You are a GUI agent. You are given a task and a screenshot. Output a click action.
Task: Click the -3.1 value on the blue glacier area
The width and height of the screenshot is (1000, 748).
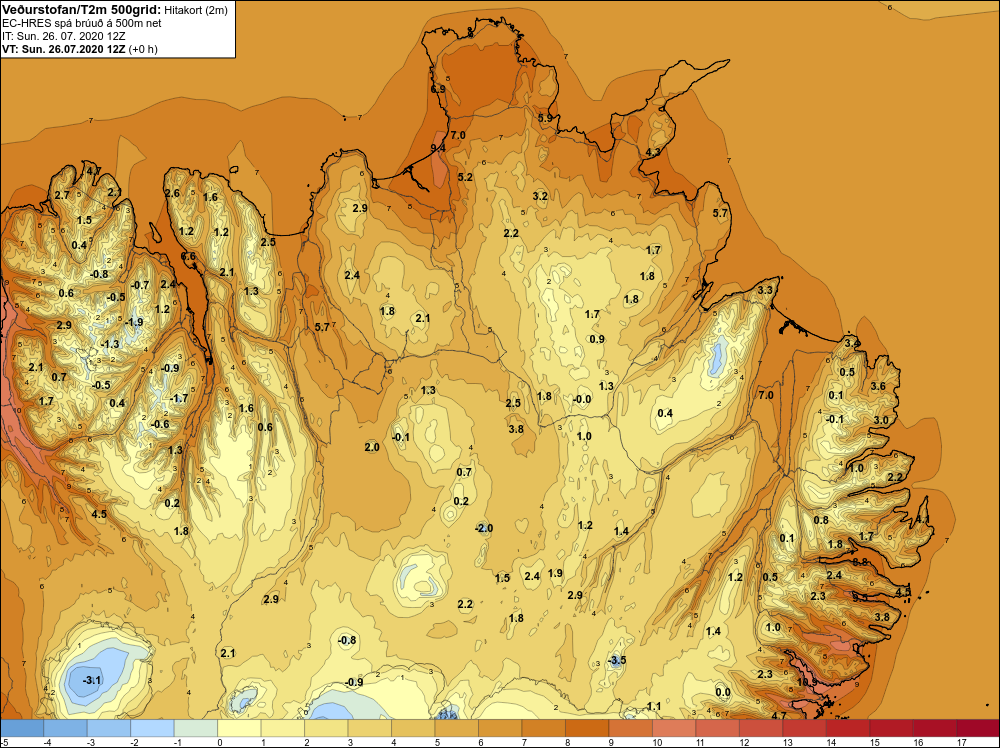92,680
